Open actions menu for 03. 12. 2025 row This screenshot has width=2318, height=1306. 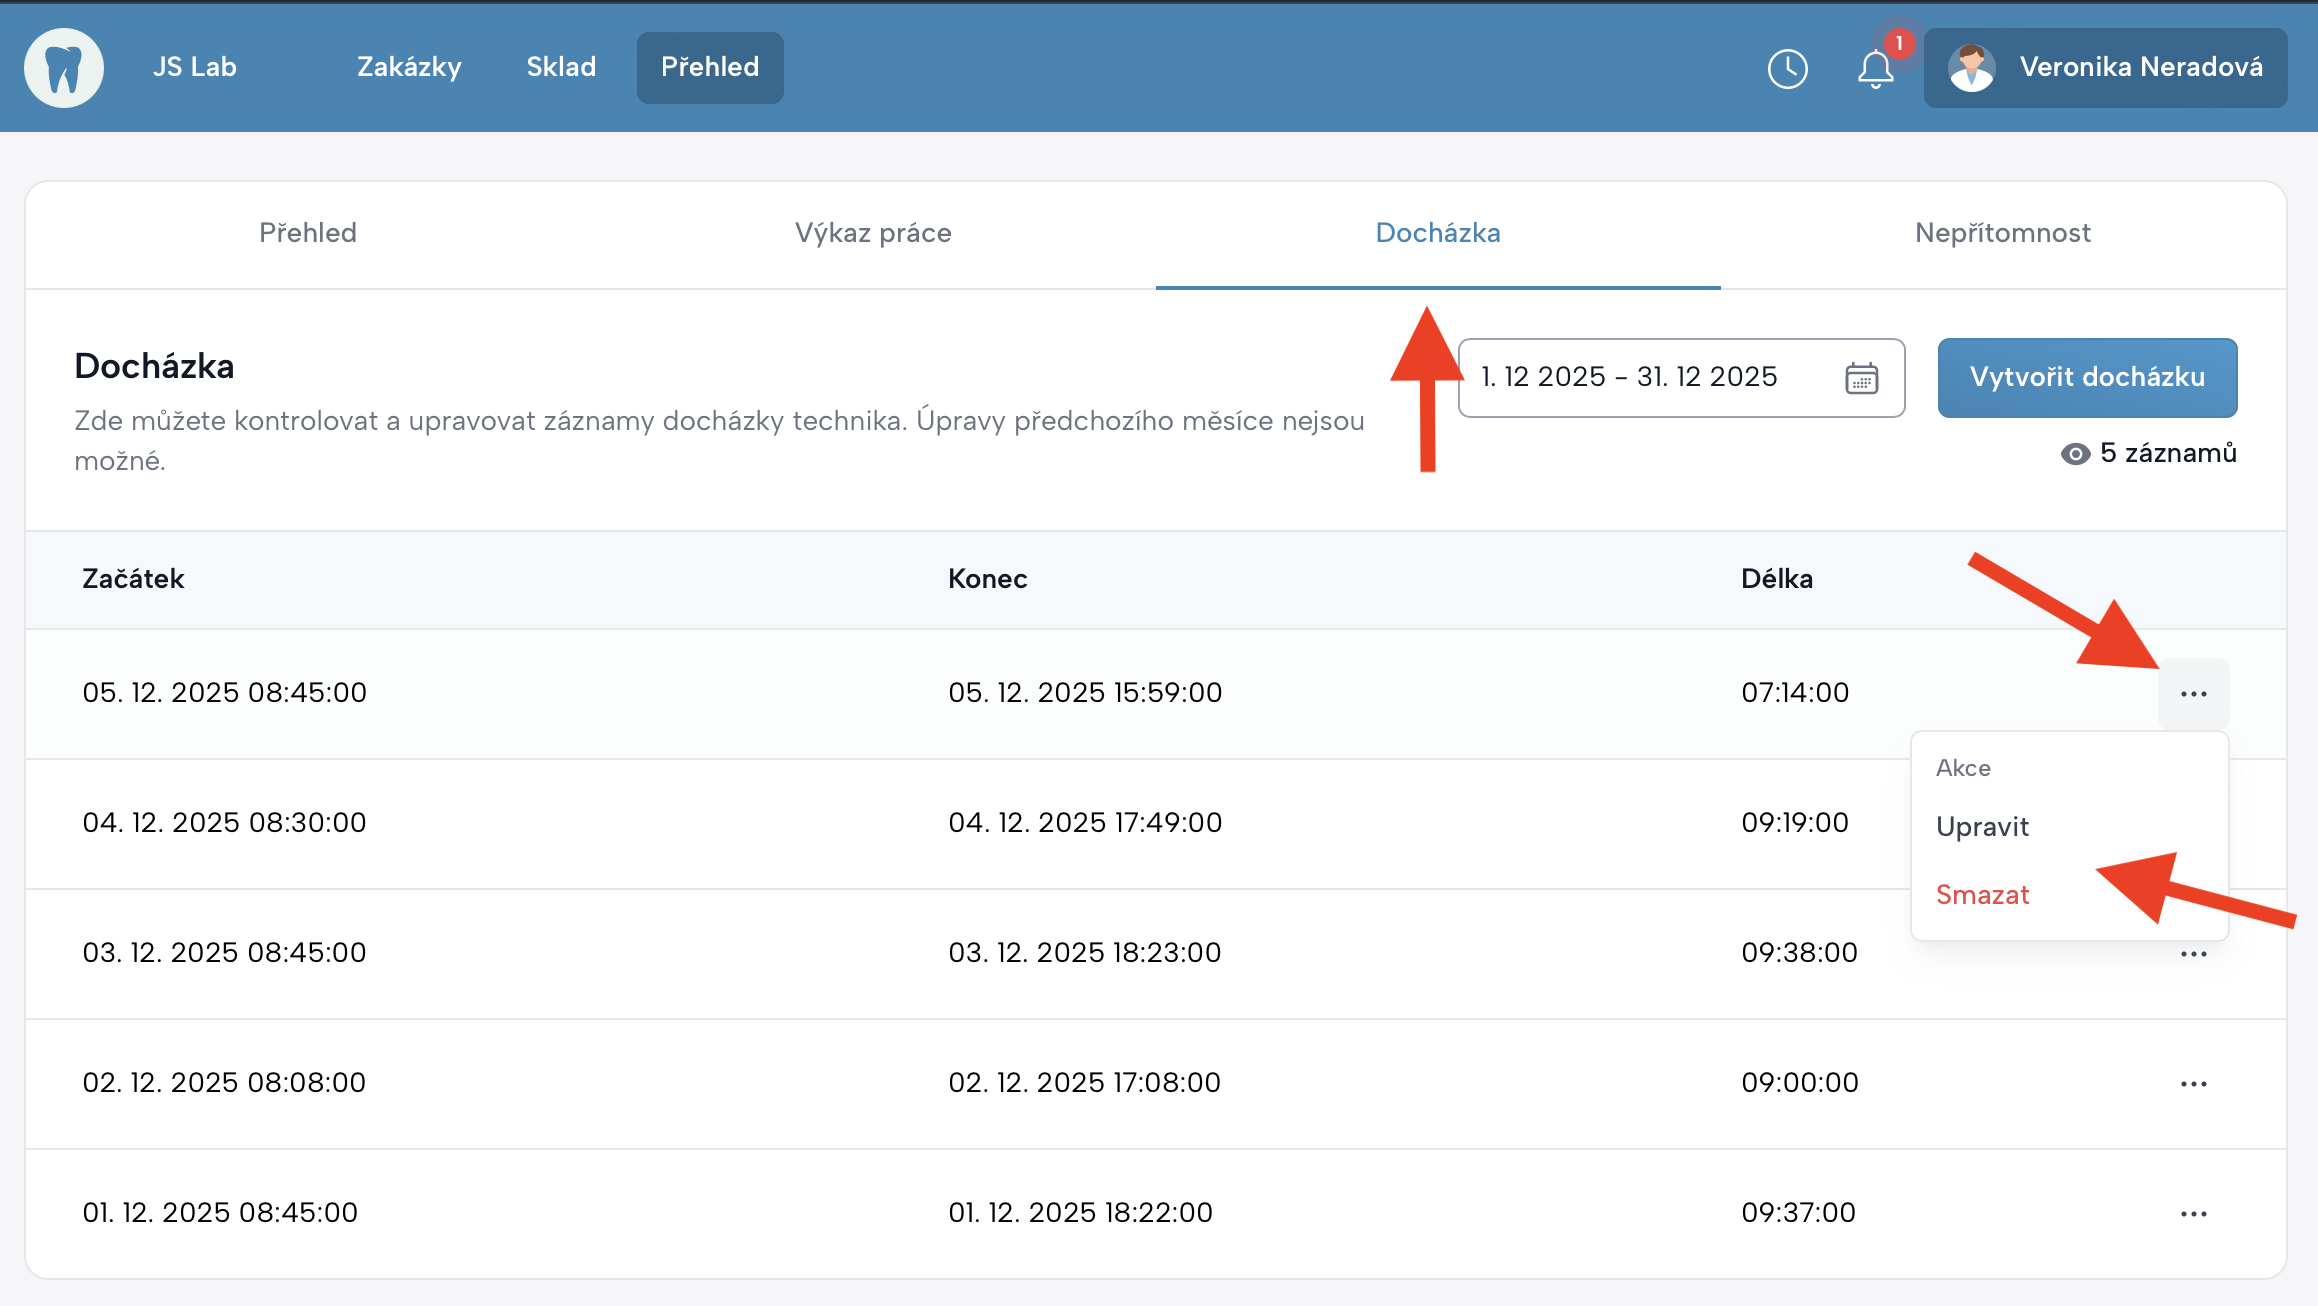pos(2193,954)
